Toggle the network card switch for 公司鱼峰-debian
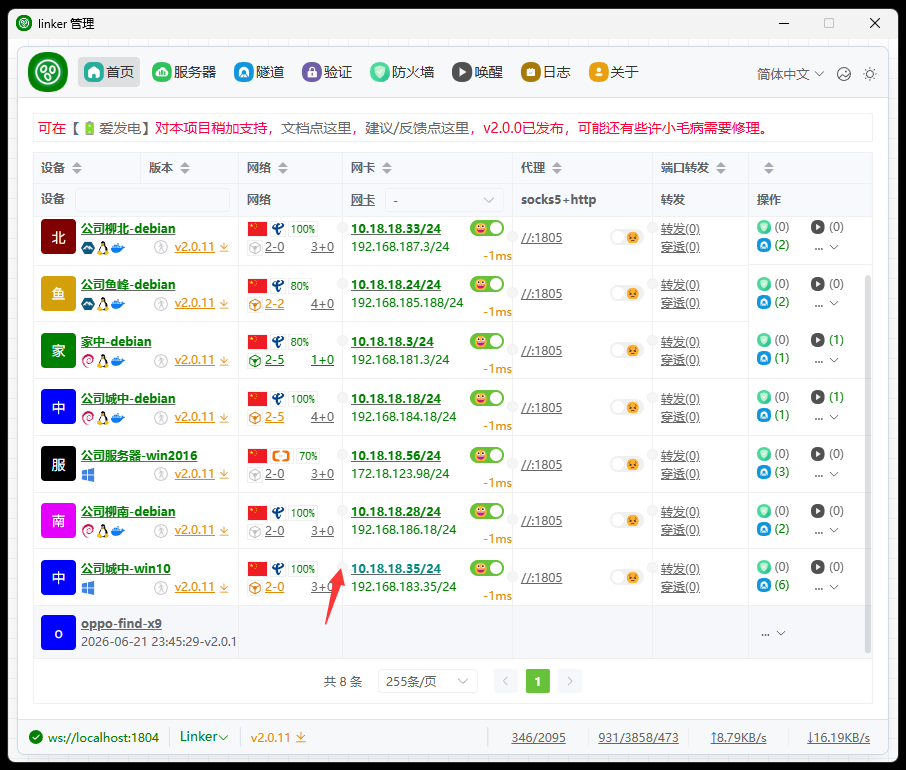Image resolution: width=906 pixels, height=770 pixels. [x=487, y=284]
